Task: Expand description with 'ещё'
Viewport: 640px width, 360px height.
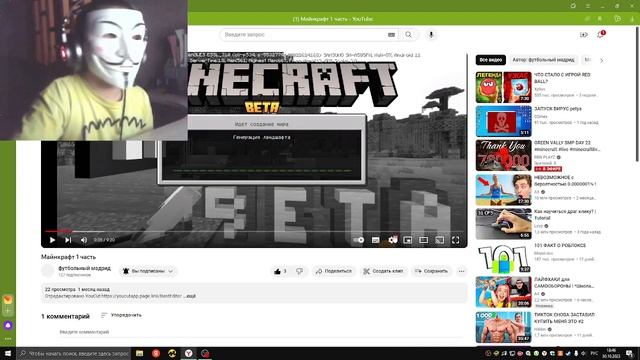Action: pos(191,296)
